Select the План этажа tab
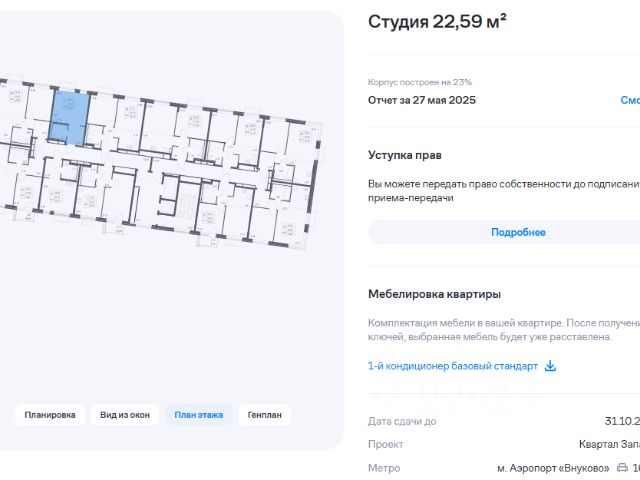Image resolution: width=640 pixels, height=480 pixels. pos(199,415)
